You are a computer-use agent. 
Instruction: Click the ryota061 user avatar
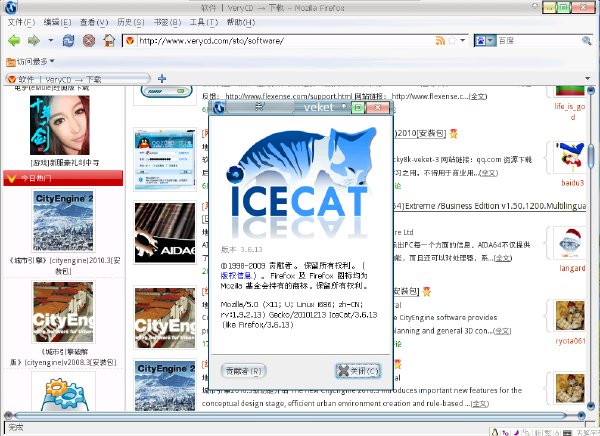[570, 315]
